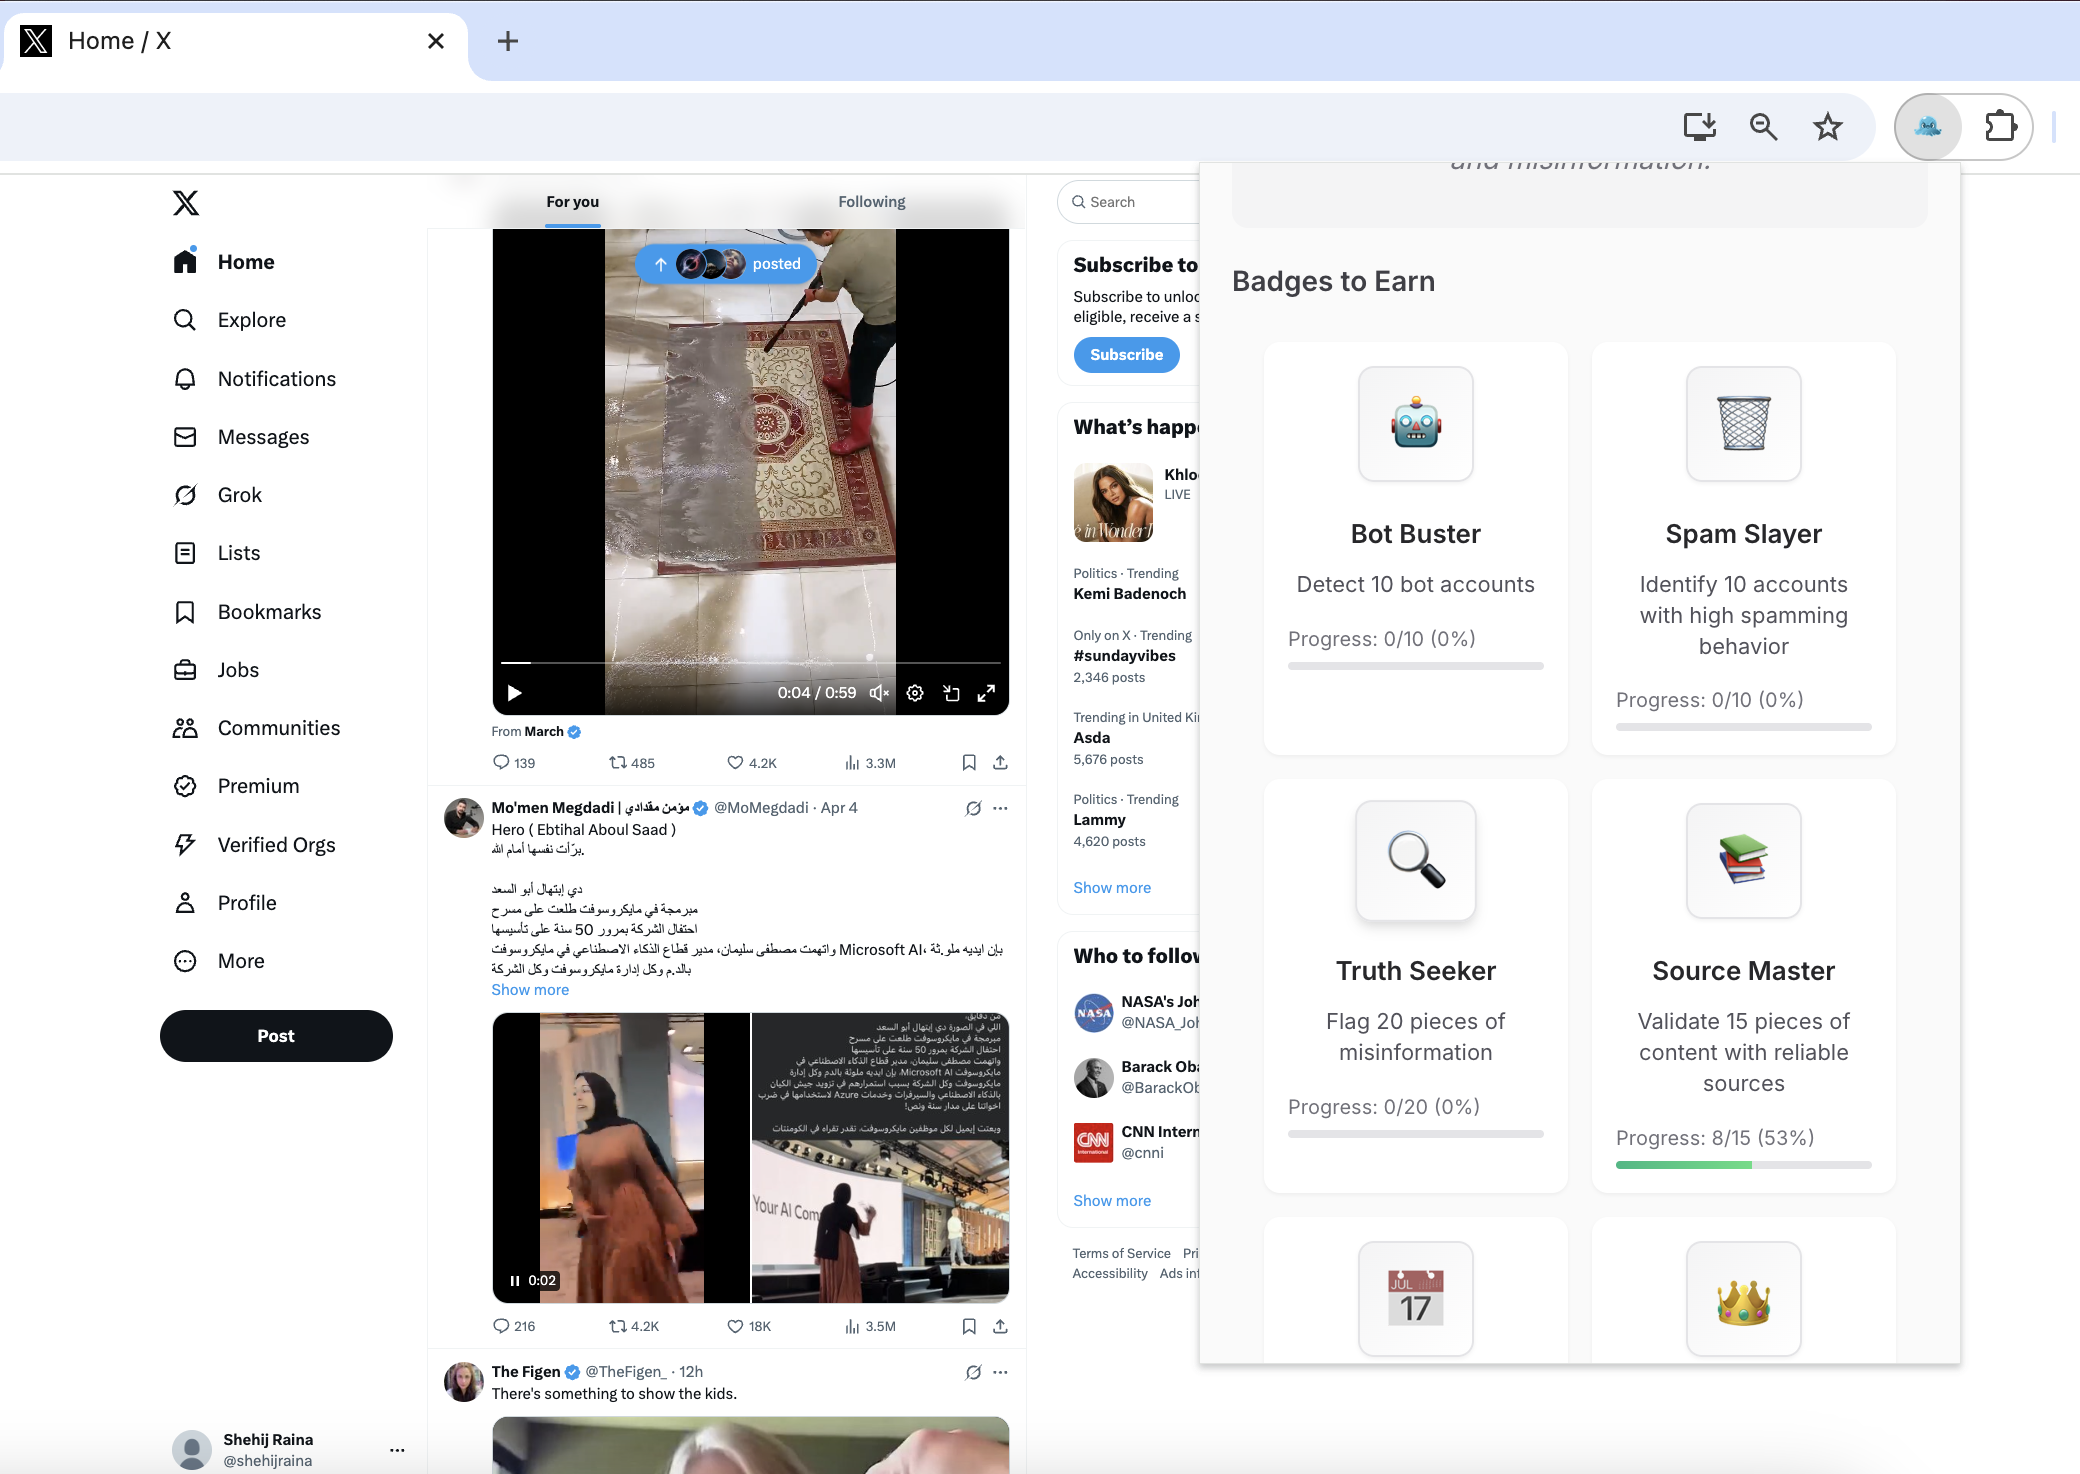The image size is (2080, 1474).
Task: Open more options on The Figen's post
Action: pos(1000,1372)
